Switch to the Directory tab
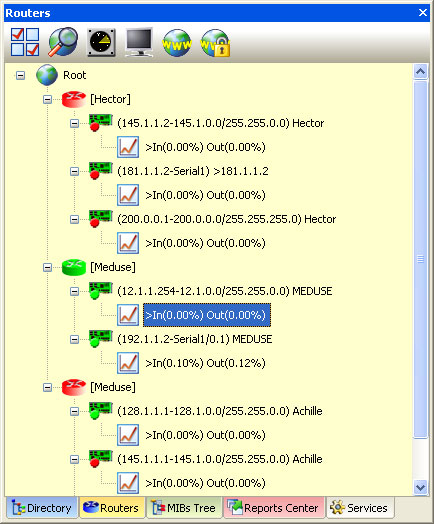 coord(42,508)
